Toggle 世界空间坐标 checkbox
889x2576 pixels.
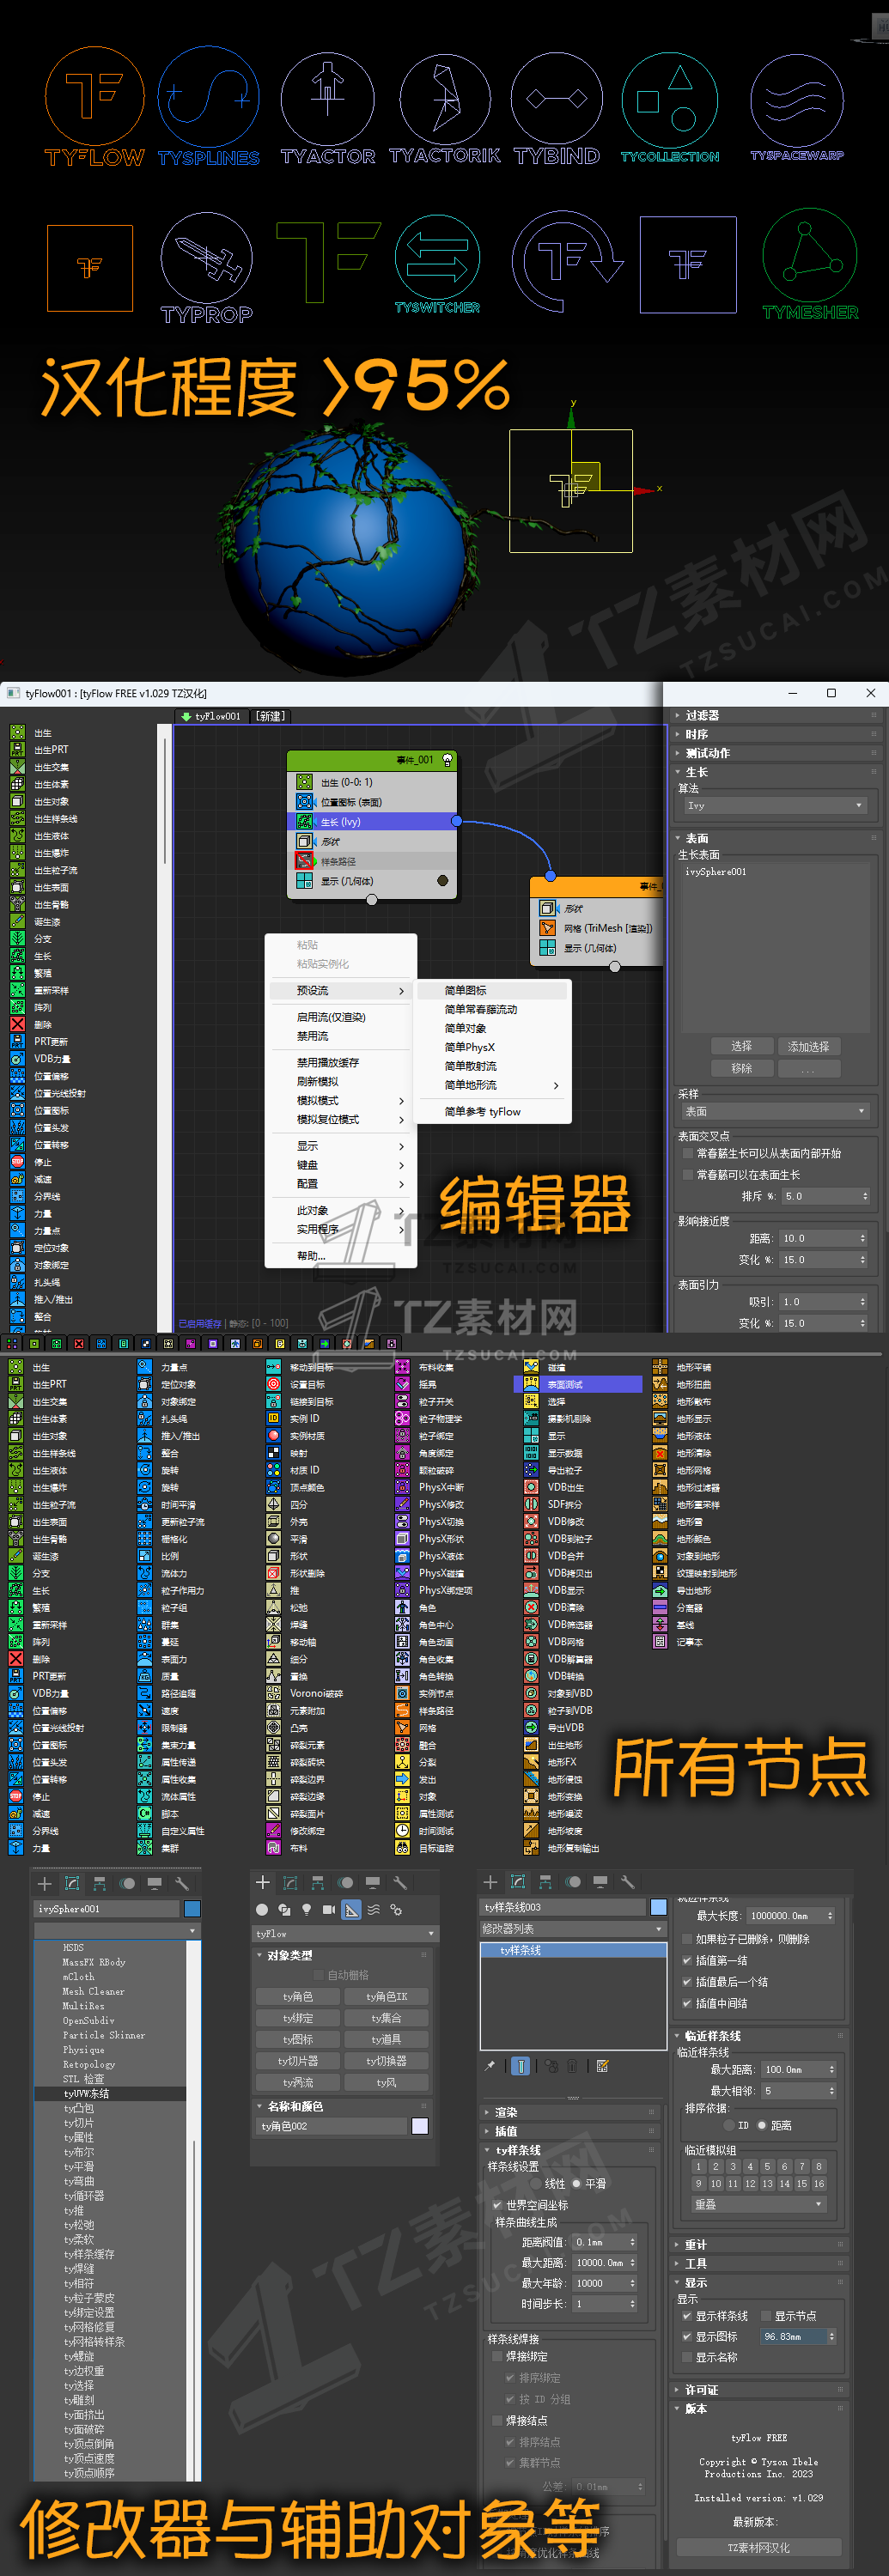point(497,2205)
